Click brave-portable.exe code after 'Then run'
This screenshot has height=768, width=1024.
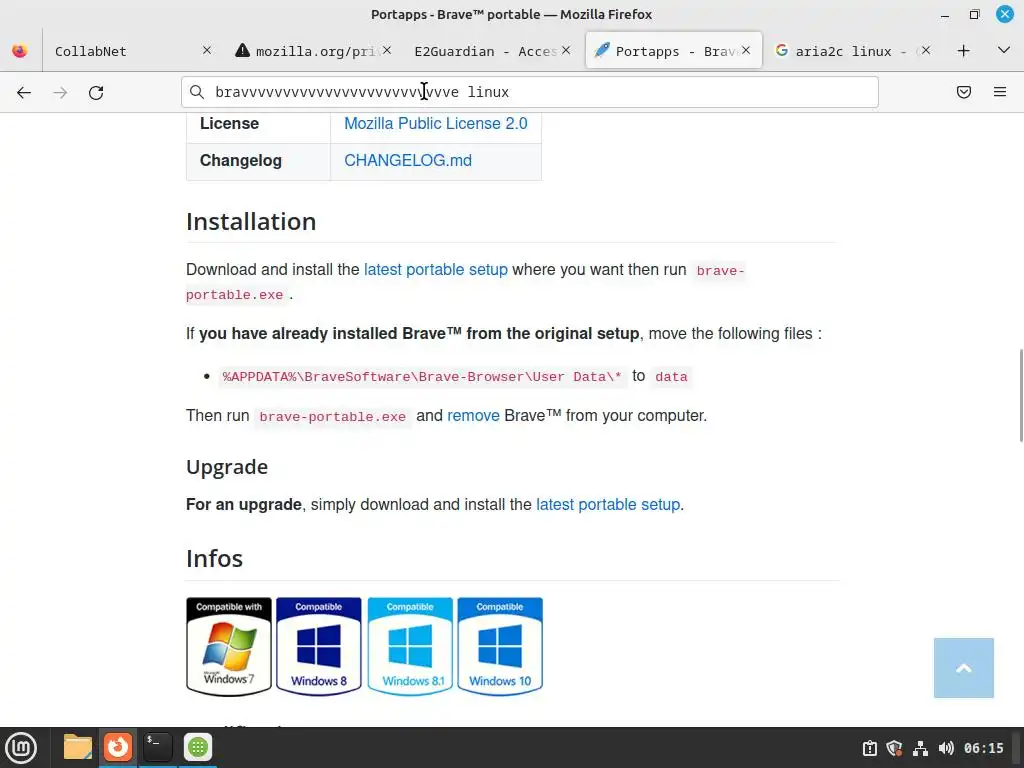tap(332, 417)
